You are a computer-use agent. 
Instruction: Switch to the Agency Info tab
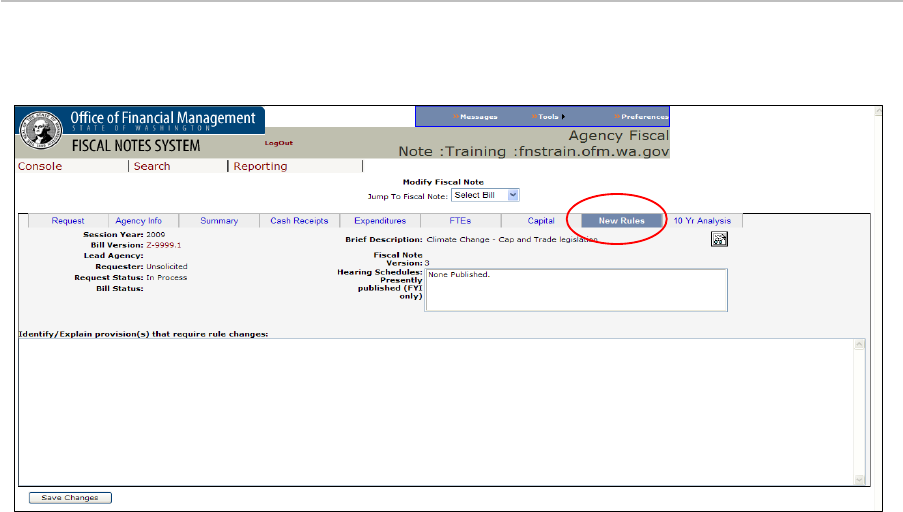(139, 221)
